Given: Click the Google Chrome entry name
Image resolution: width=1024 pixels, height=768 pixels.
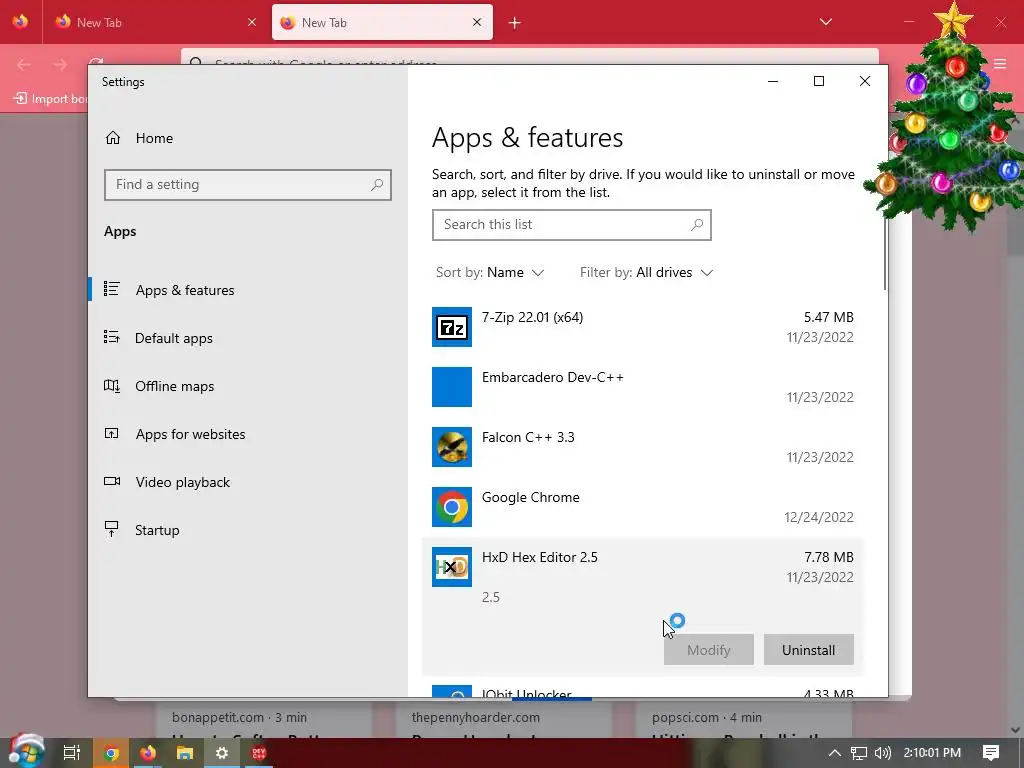Looking at the screenshot, I should pos(530,498).
